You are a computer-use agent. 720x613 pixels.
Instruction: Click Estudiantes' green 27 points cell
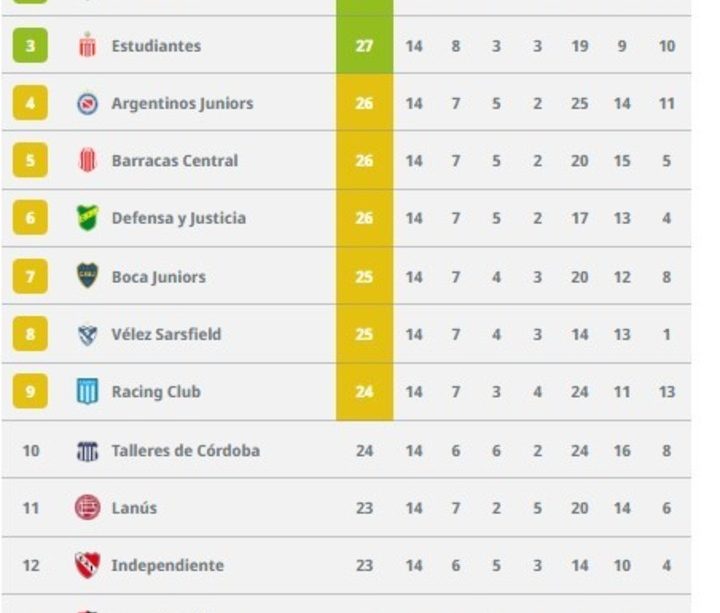(364, 46)
